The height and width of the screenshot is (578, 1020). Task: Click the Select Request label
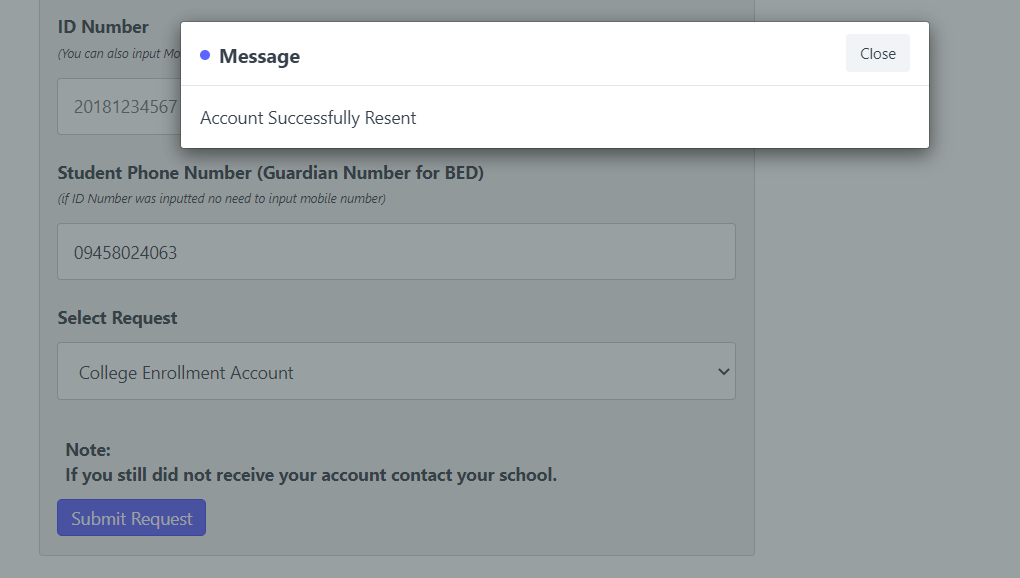pos(117,318)
